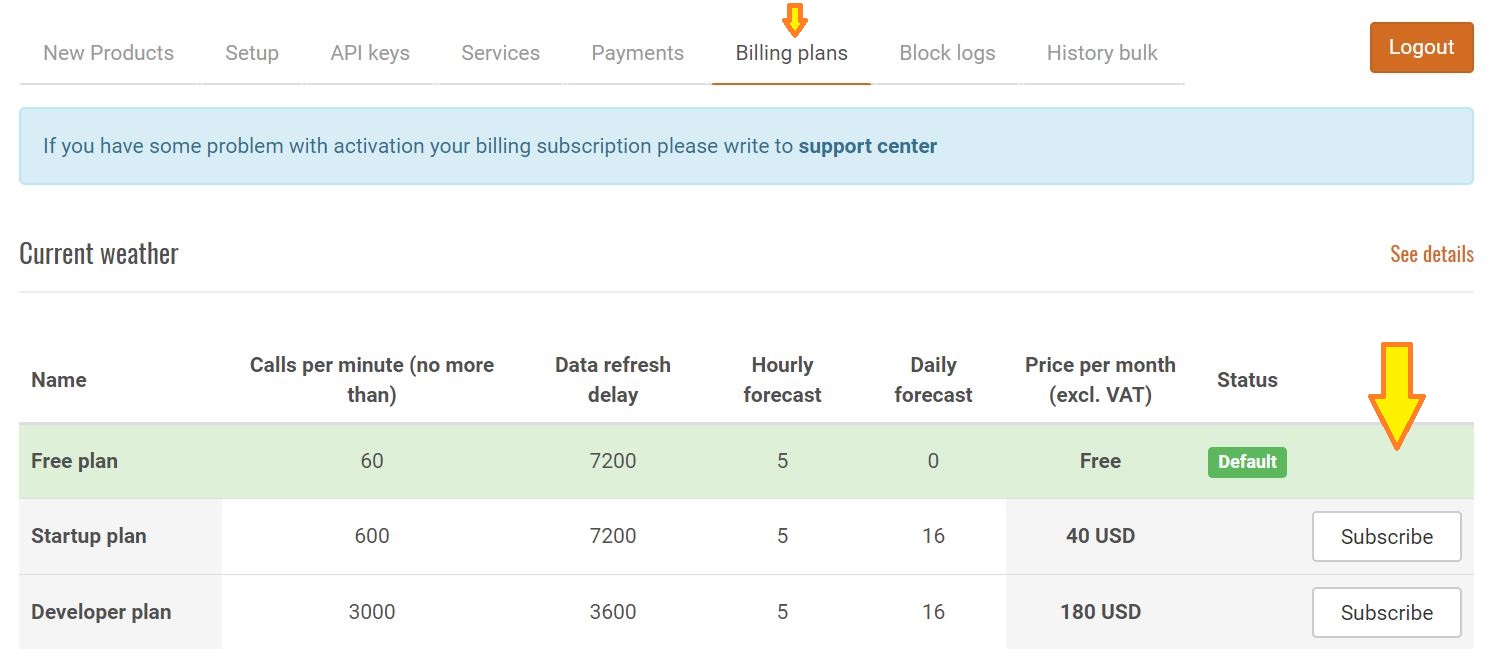1491x649 pixels.
Task: Select the Billing plans tab
Action: (792, 53)
